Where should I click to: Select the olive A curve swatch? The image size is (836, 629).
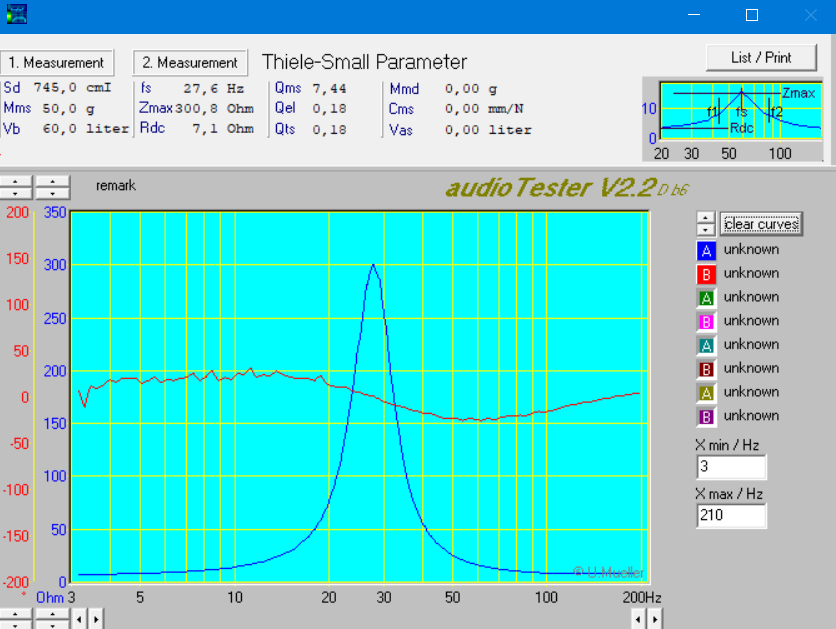[x=706, y=393]
